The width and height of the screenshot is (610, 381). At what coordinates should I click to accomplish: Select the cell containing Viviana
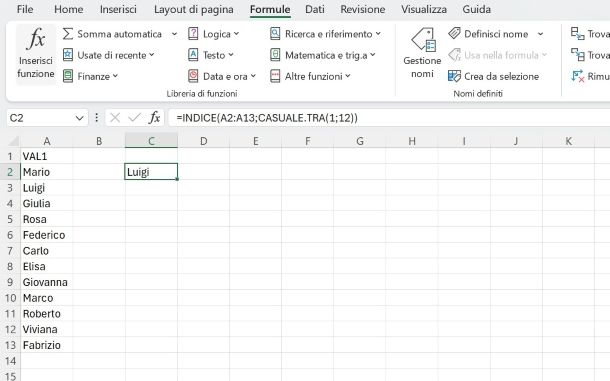(x=47, y=329)
